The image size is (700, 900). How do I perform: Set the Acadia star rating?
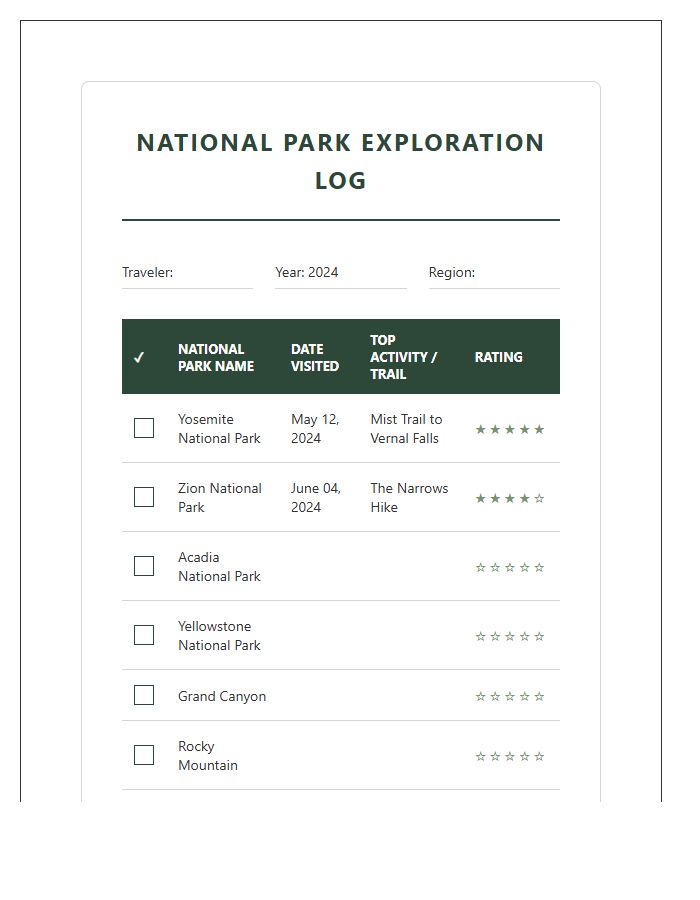pos(510,568)
